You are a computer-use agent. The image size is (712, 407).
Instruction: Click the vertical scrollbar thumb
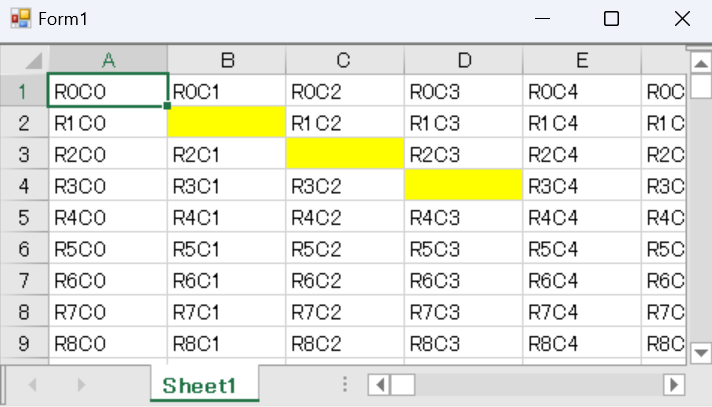701,86
